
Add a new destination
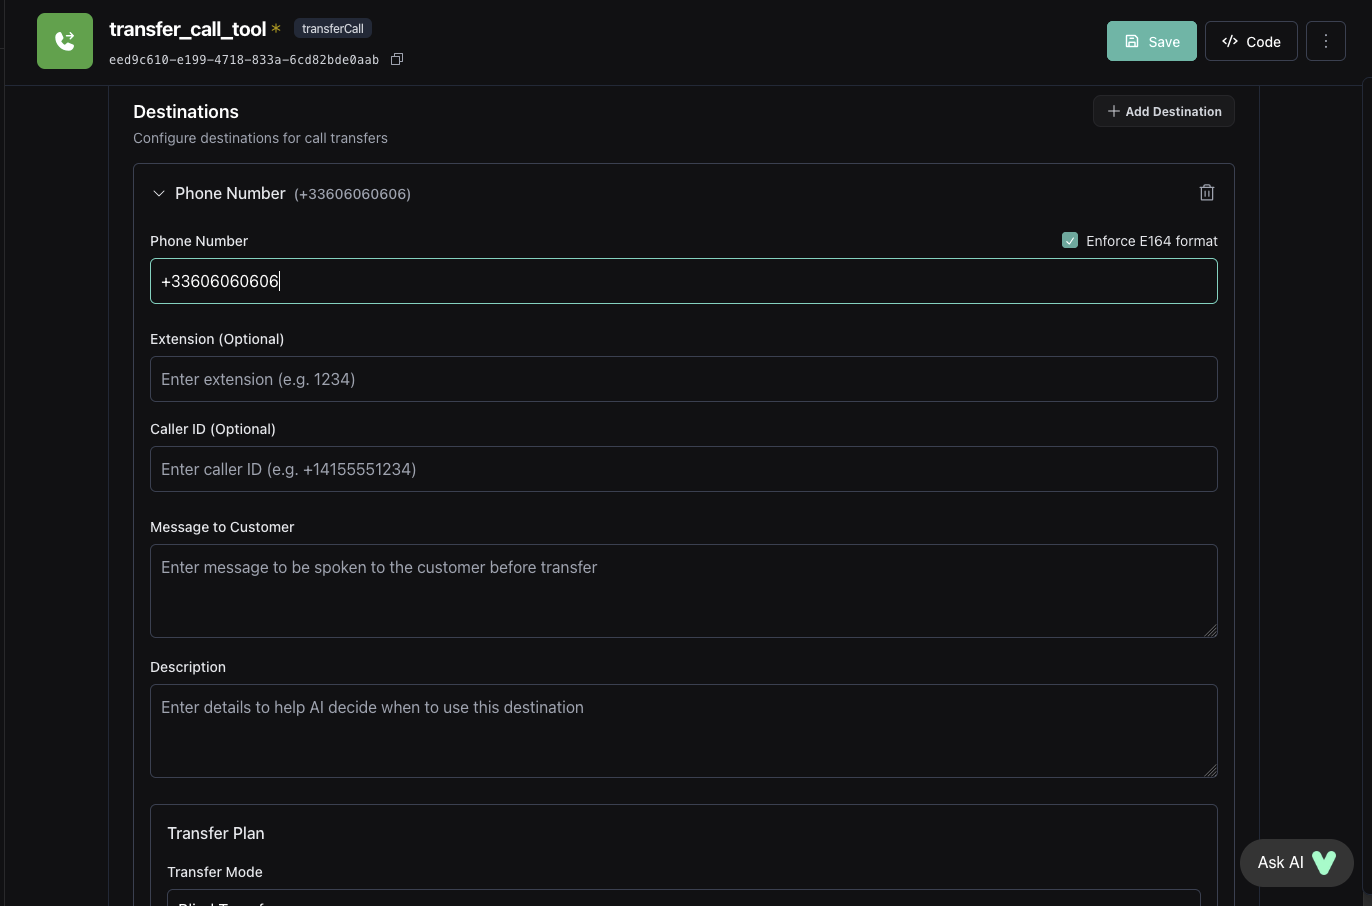click(1164, 111)
